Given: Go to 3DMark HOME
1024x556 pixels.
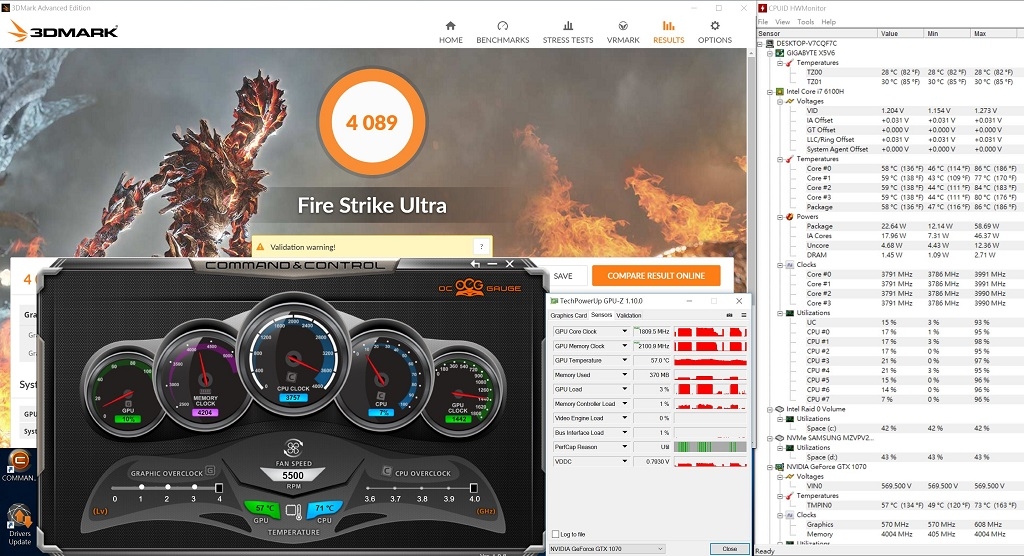Looking at the screenshot, I should click(x=451, y=33).
